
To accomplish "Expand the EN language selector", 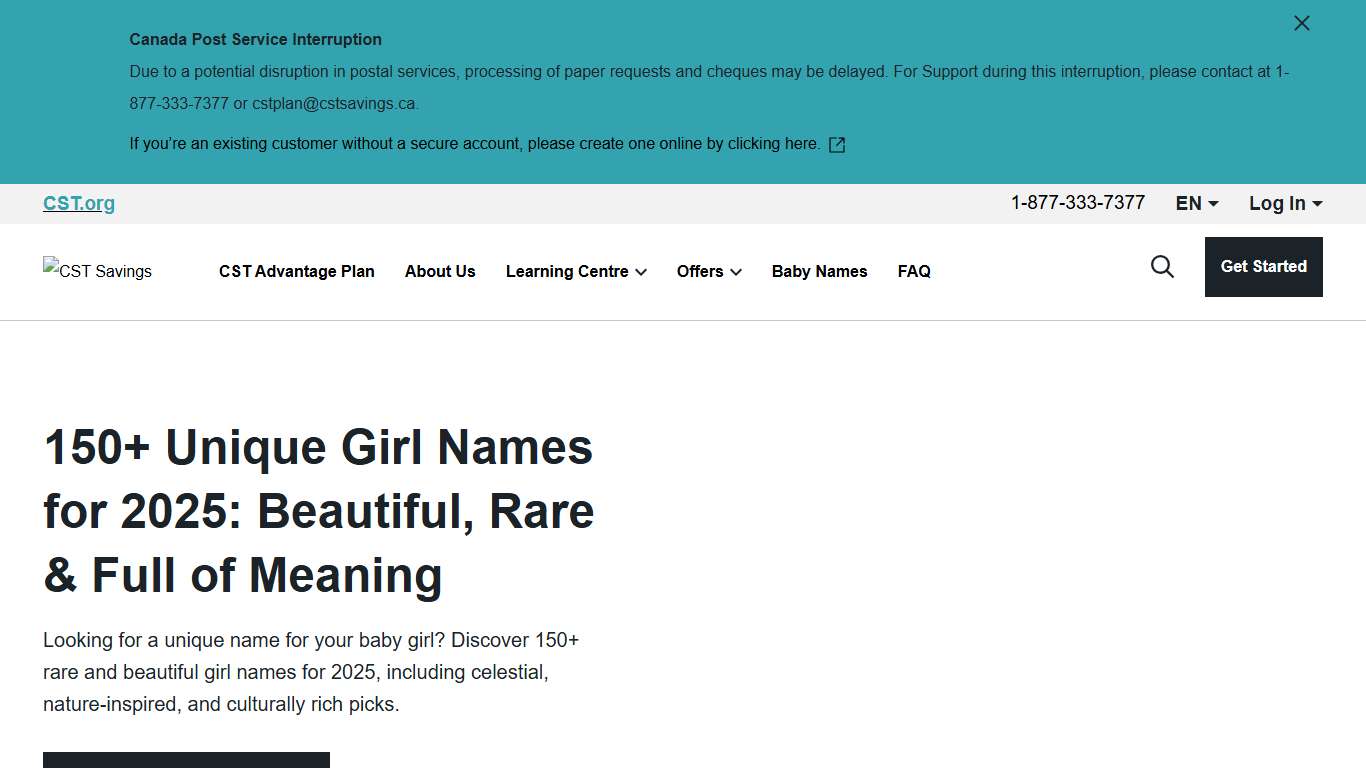I will pyautogui.click(x=1196, y=203).
